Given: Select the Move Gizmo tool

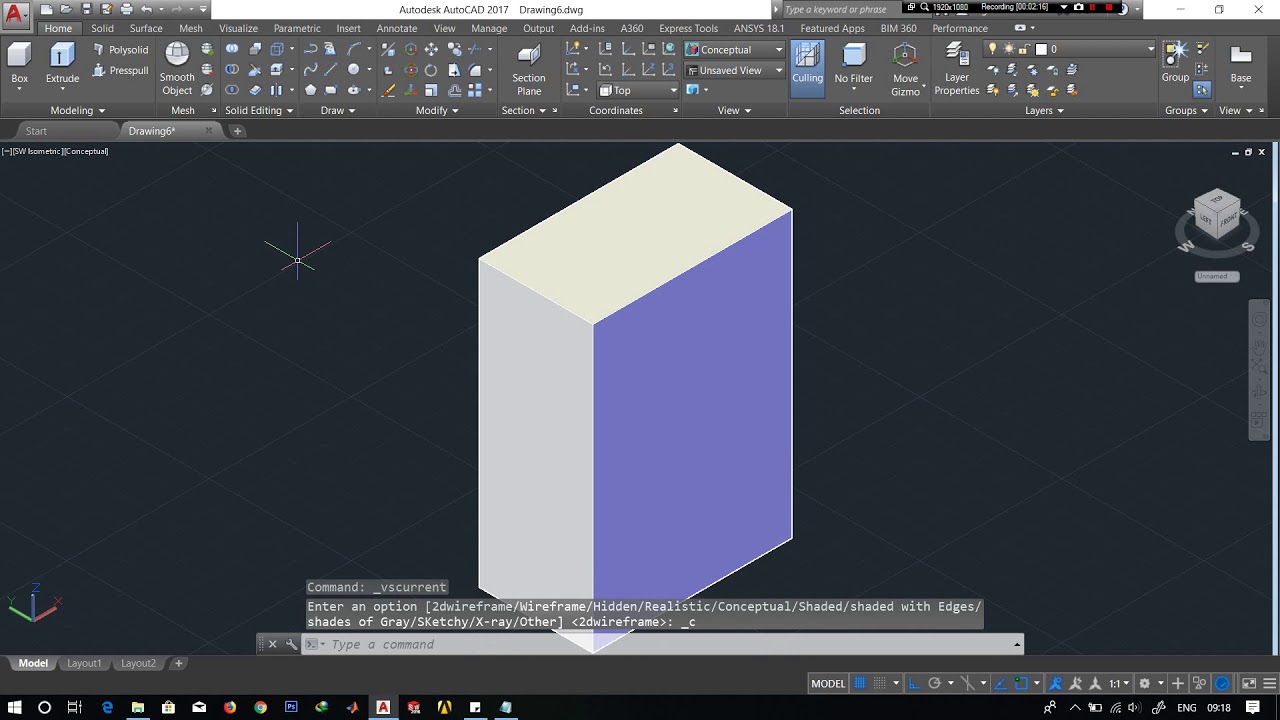Looking at the screenshot, I should click(905, 69).
